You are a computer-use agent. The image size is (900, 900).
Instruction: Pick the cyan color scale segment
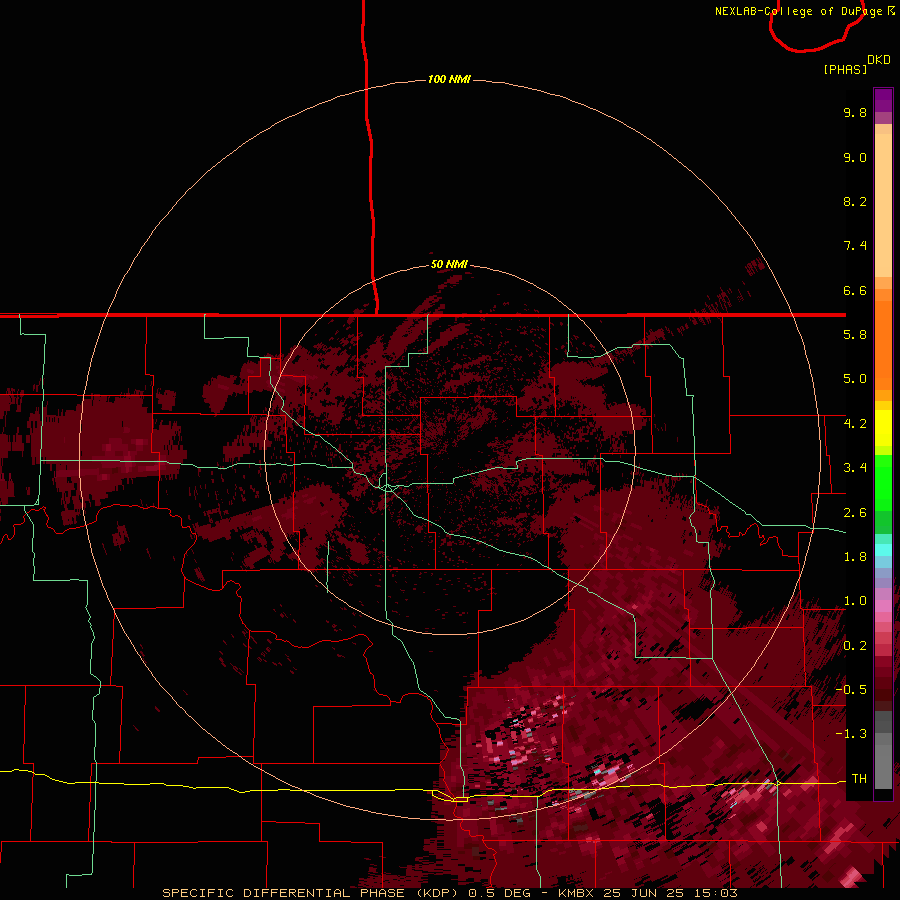883,550
